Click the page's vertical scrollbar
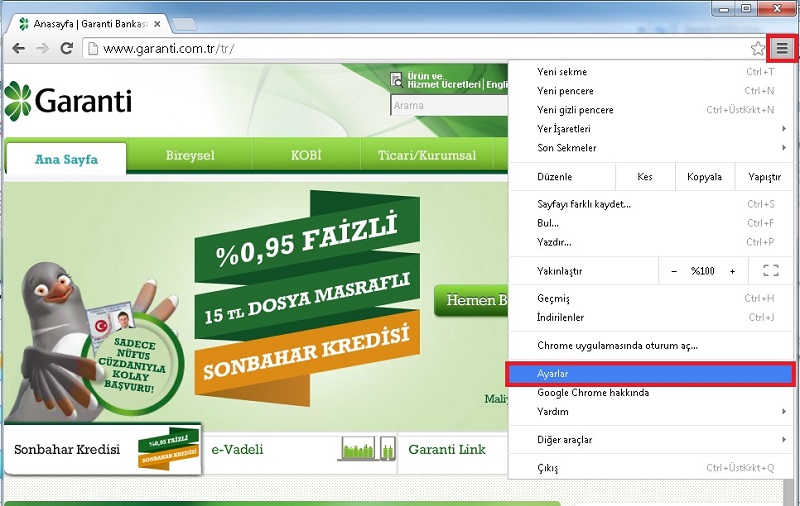The image size is (800, 506). 788,492
